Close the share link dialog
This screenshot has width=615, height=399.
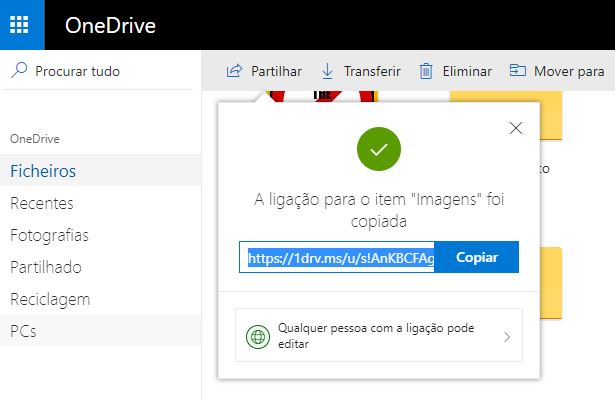pyautogui.click(x=516, y=128)
